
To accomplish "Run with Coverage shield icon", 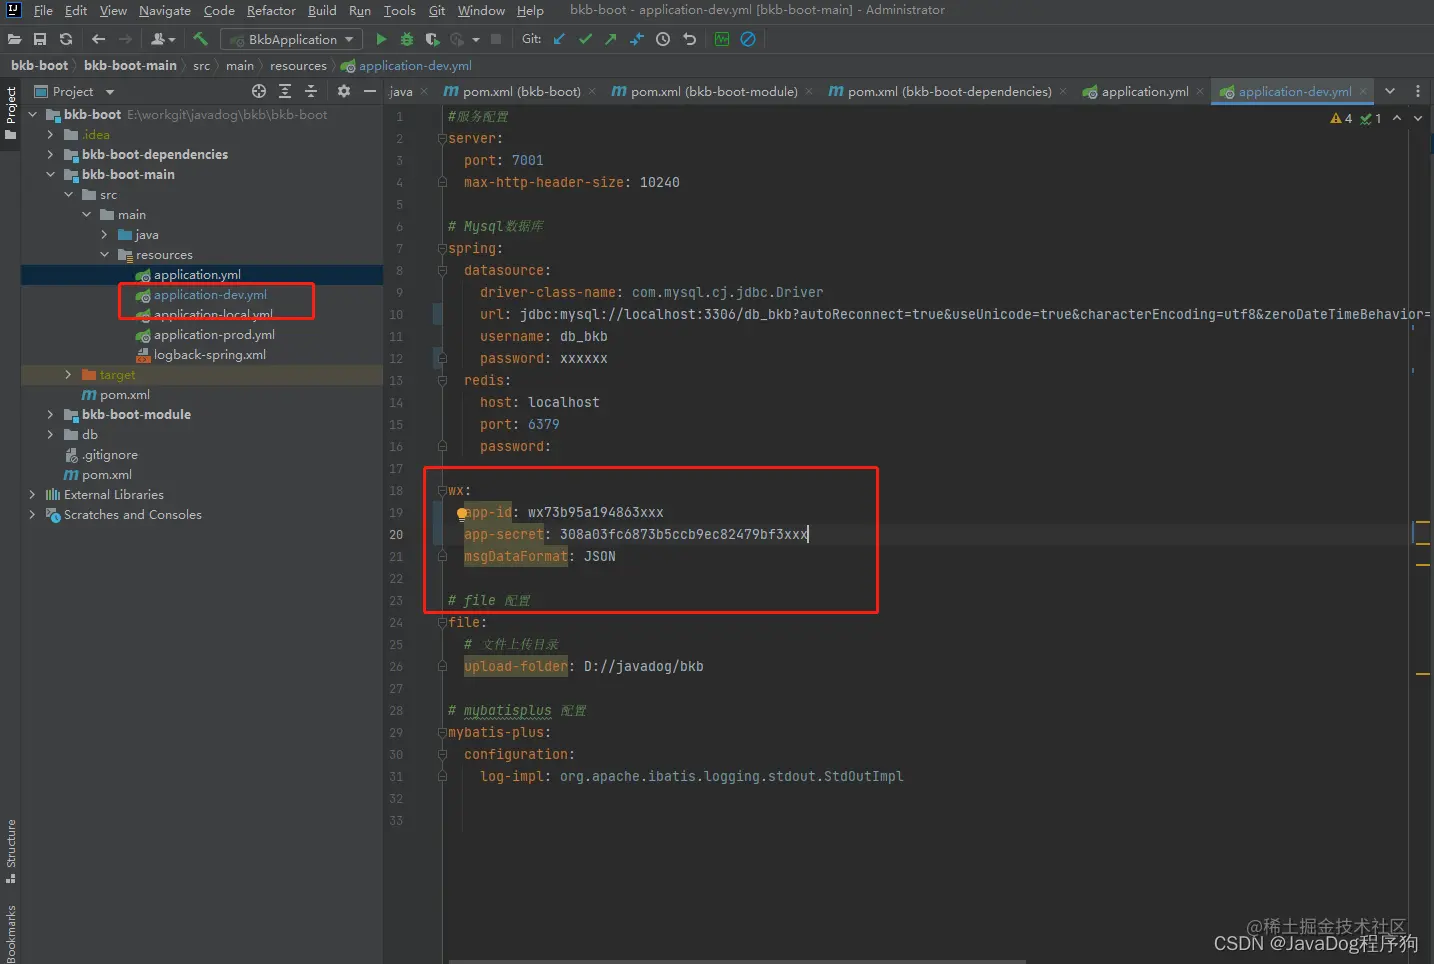I will [x=432, y=39].
